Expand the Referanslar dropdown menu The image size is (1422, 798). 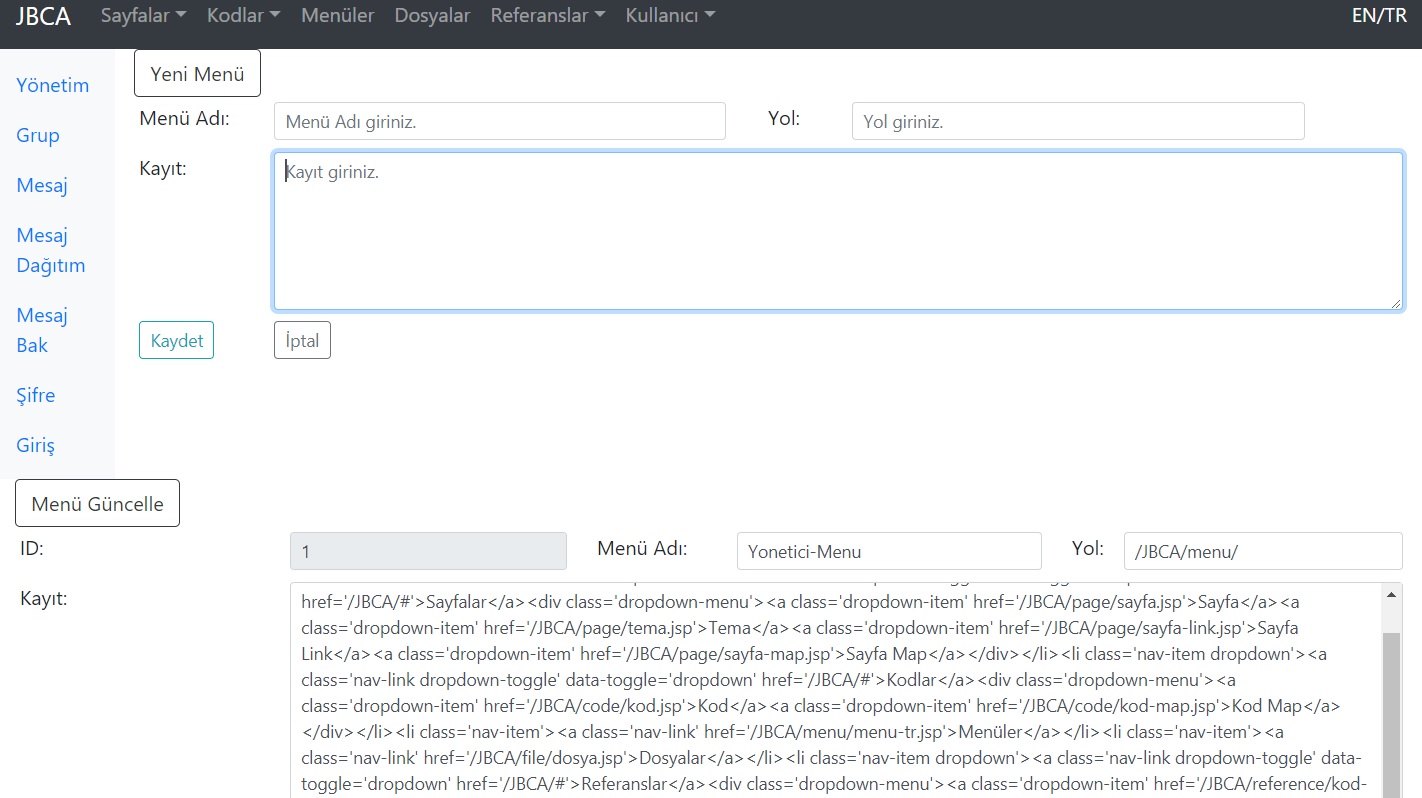coord(547,16)
